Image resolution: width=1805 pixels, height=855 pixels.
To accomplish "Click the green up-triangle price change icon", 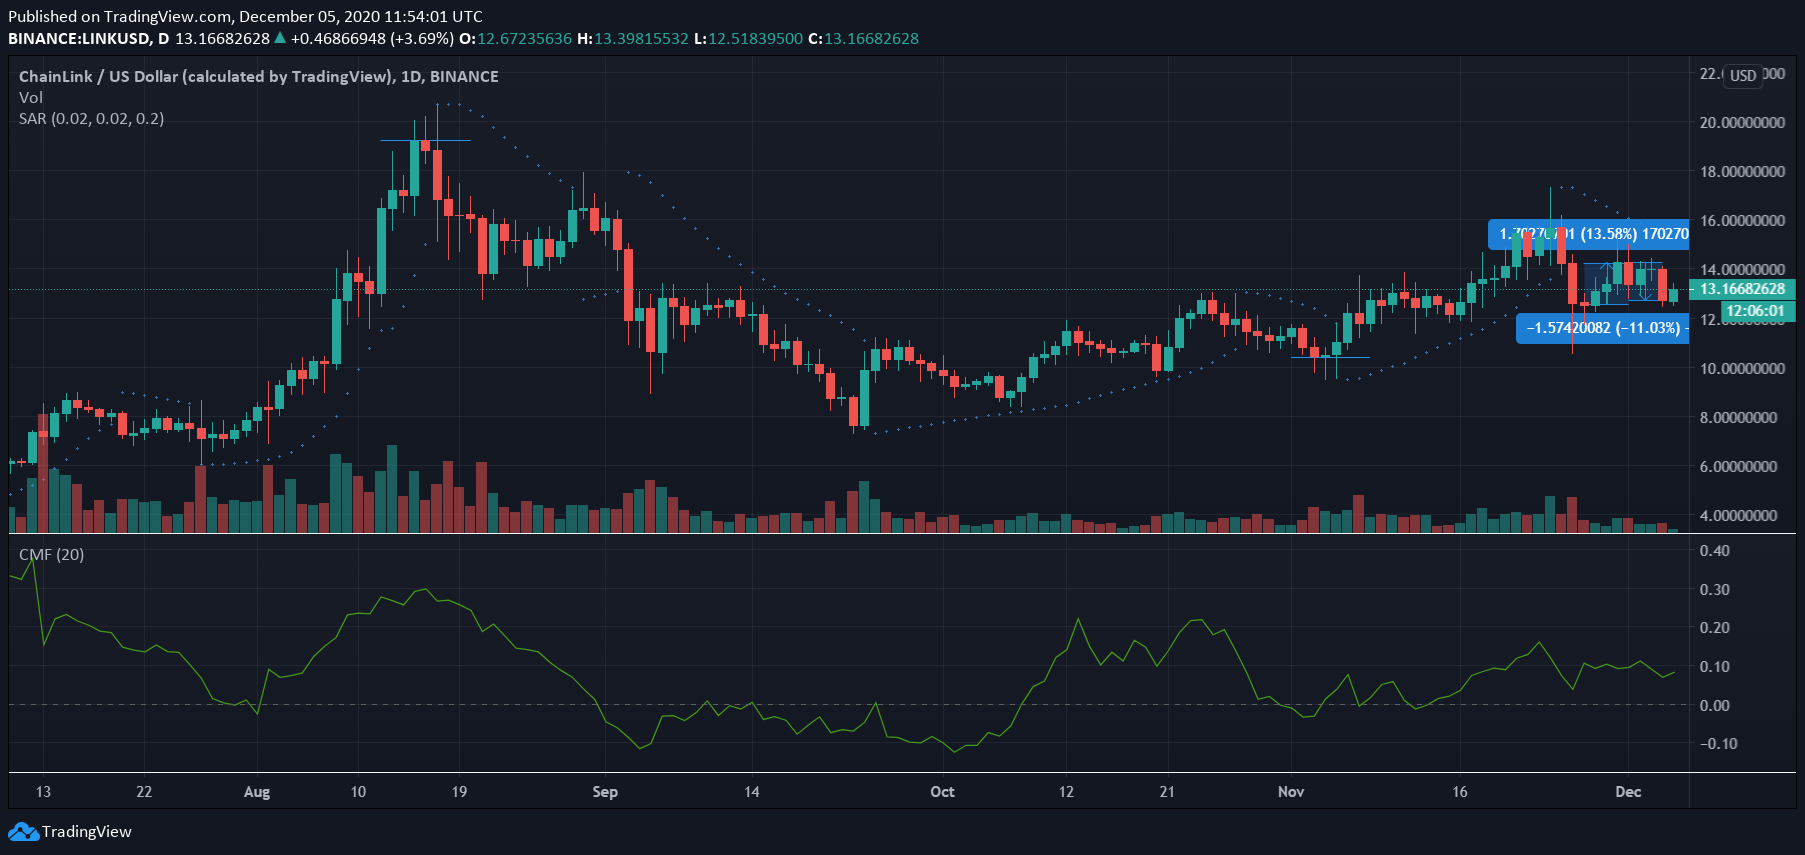I will (280, 38).
